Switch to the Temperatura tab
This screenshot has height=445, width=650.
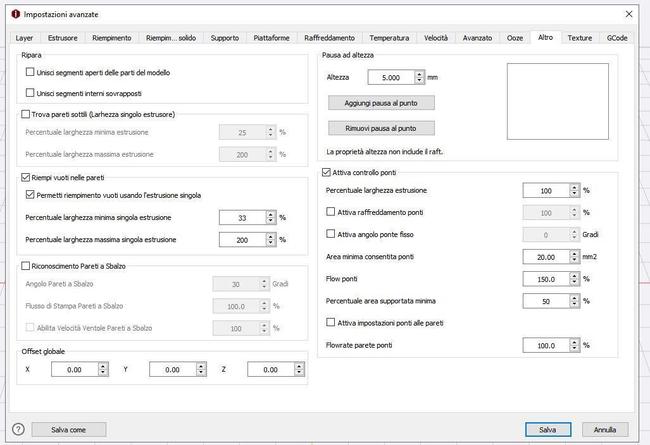pyautogui.click(x=388, y=38)
